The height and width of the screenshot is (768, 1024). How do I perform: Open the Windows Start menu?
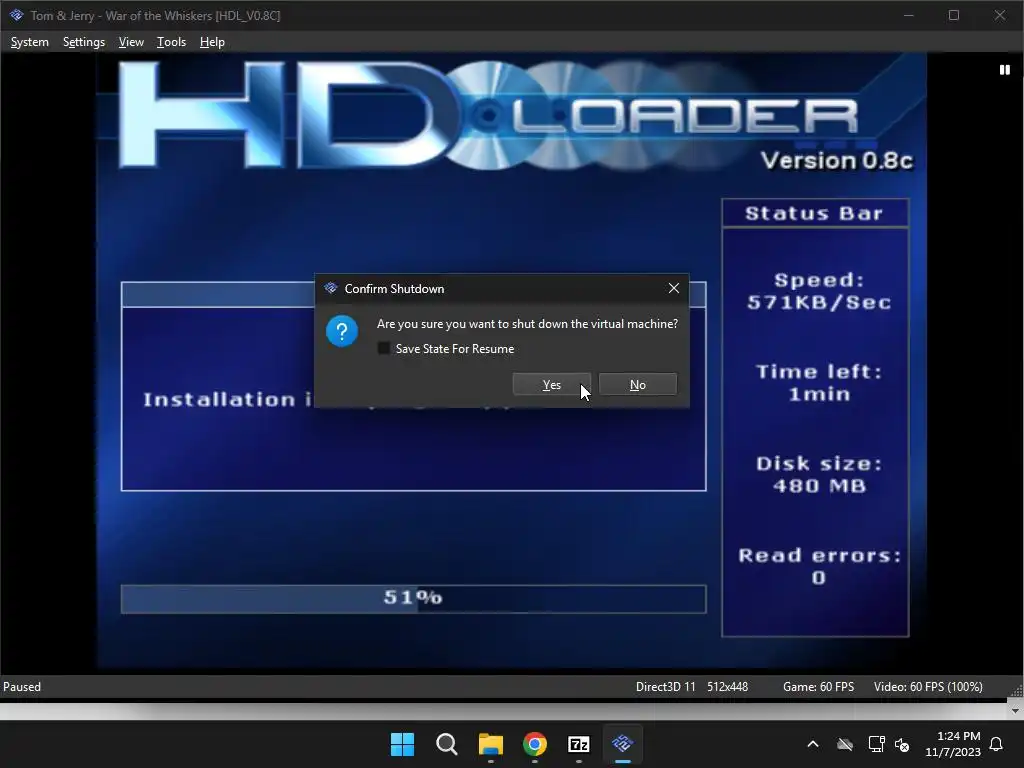[x=402, y=744]
